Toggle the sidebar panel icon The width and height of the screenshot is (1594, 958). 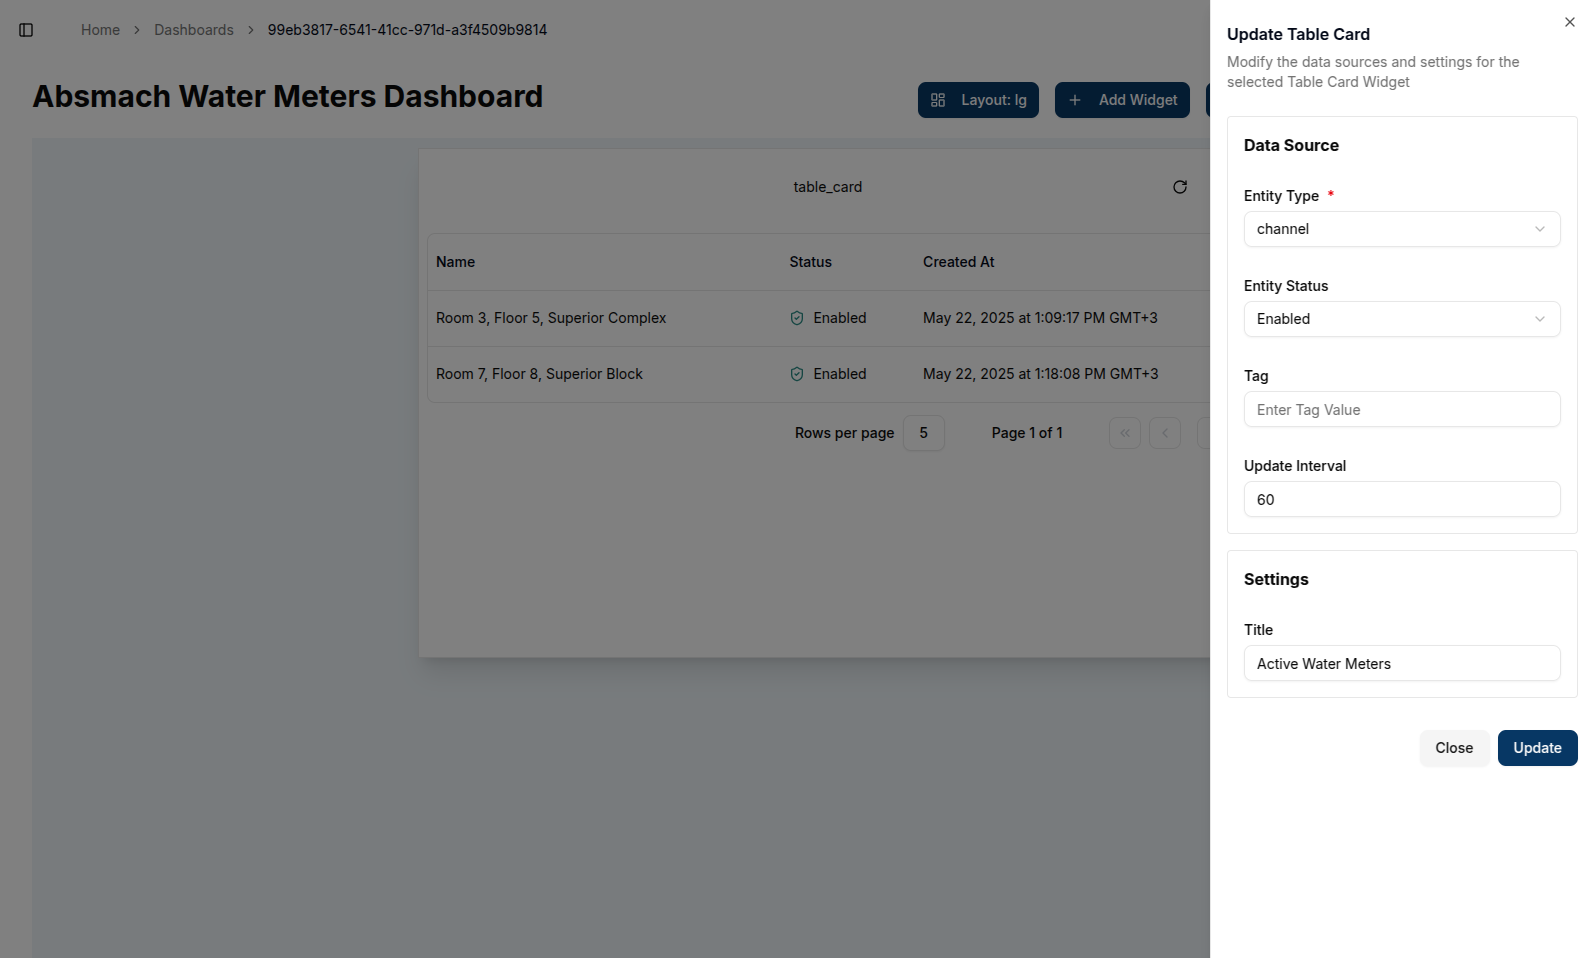click(x=26, y=30)
